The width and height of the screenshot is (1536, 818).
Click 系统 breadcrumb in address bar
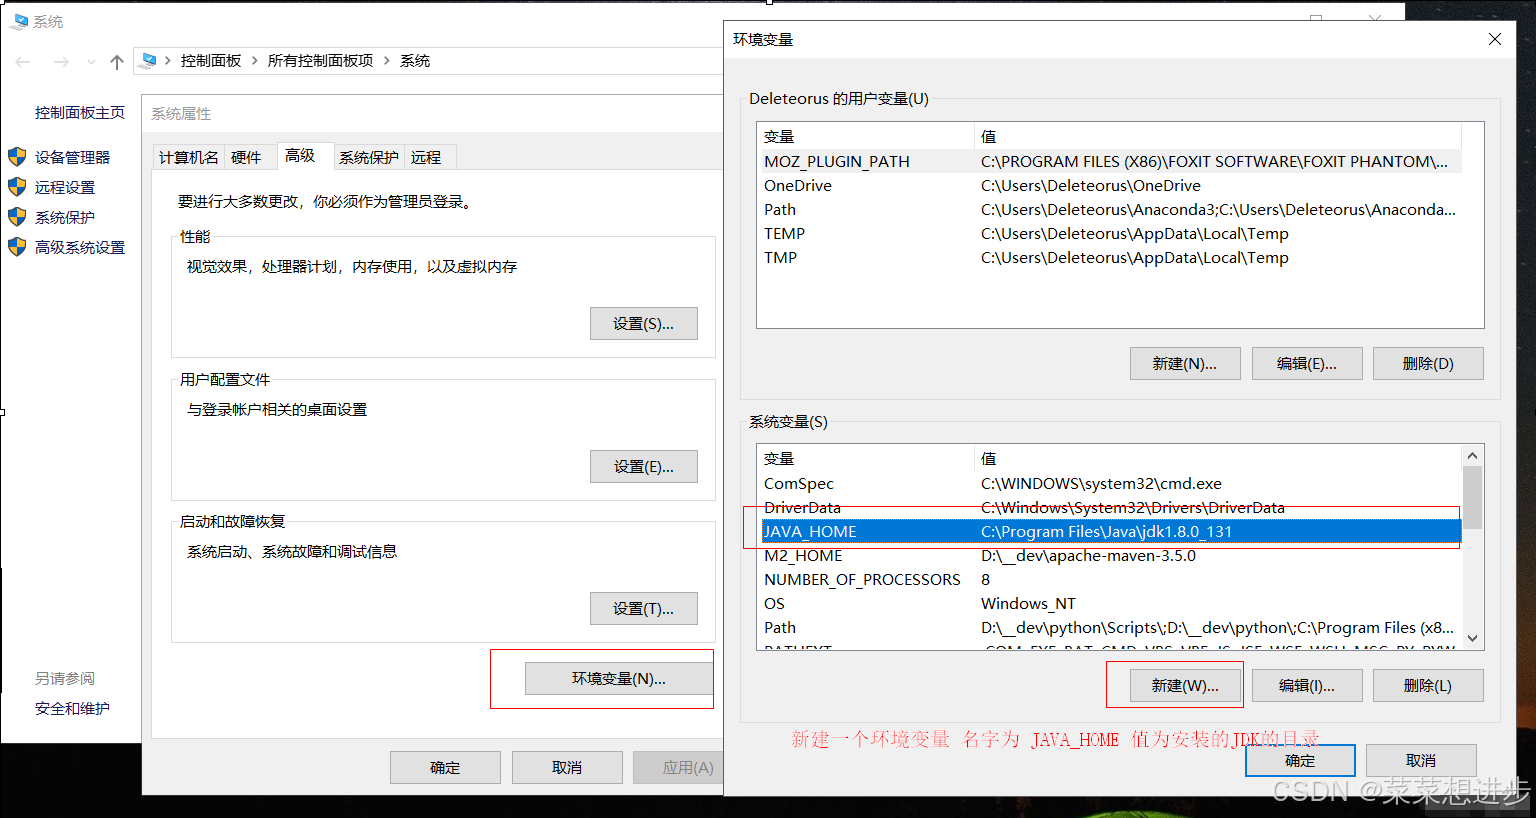pyautogui.click(x=415, y=61)
